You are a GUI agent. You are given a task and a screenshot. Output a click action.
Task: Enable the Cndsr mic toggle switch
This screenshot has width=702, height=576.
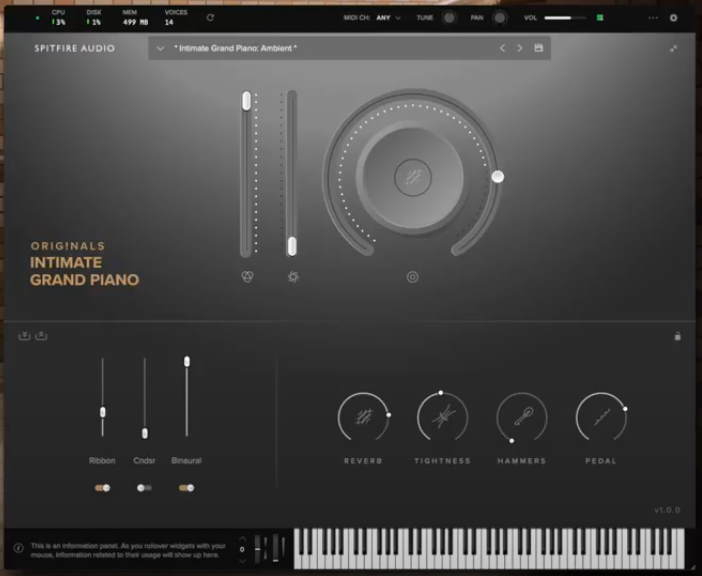click(x=144, y=488)
